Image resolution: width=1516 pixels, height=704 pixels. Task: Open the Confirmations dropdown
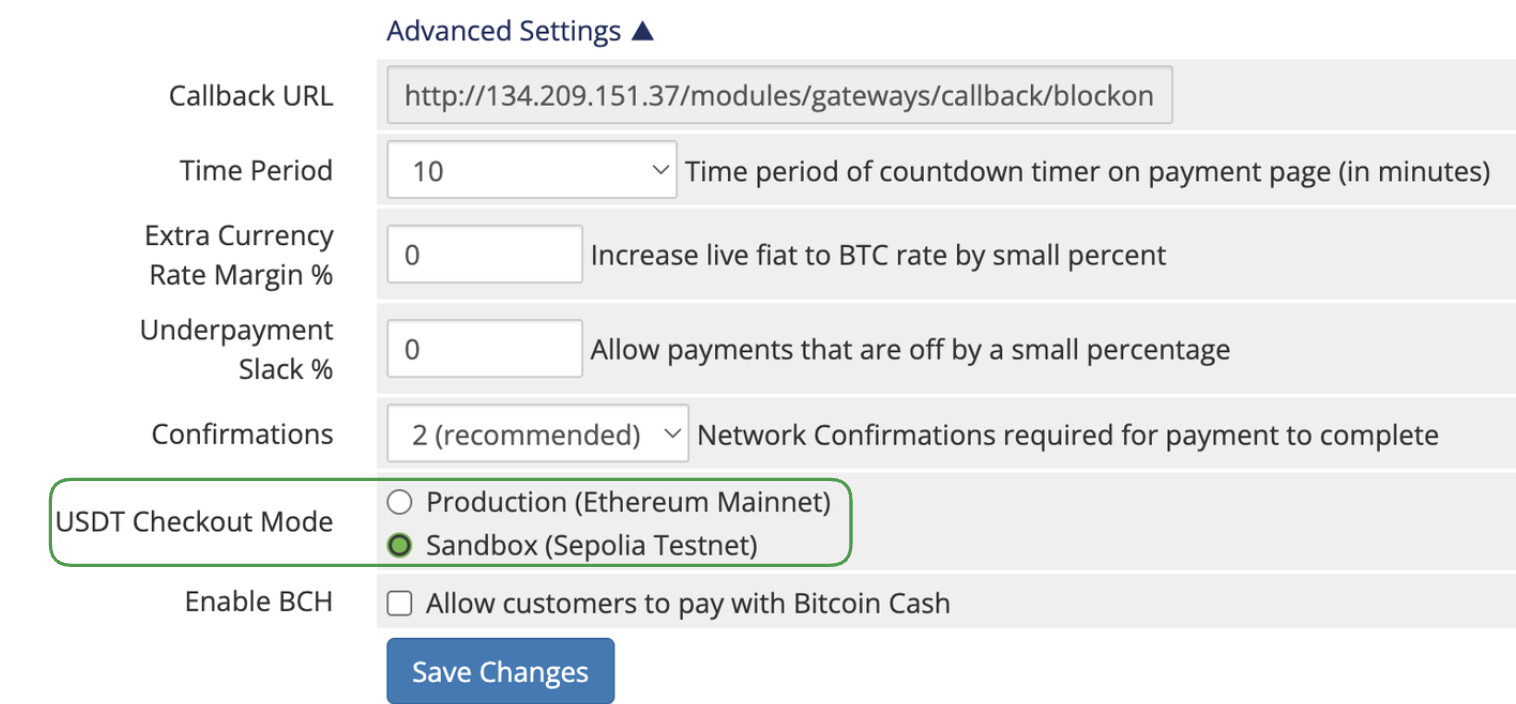(x=538, y=435)
